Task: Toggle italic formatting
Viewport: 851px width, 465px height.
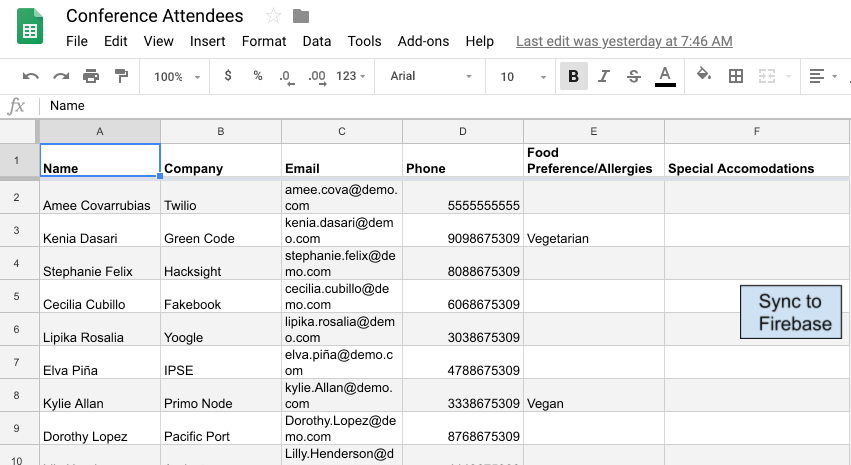Action: pos(603,76)
